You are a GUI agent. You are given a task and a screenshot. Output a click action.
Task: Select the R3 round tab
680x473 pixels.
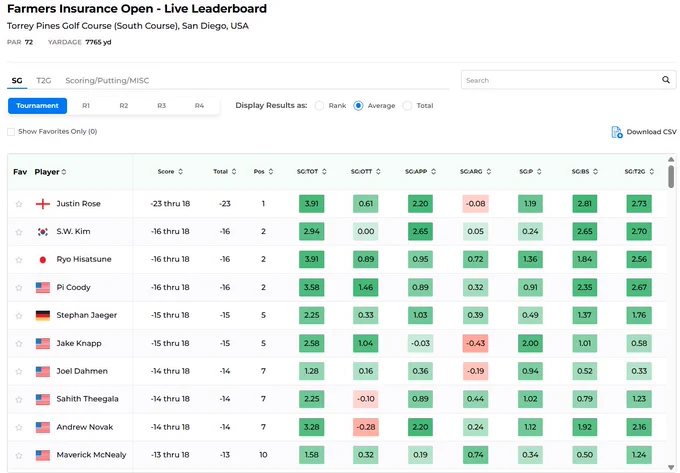coord(161,105)
